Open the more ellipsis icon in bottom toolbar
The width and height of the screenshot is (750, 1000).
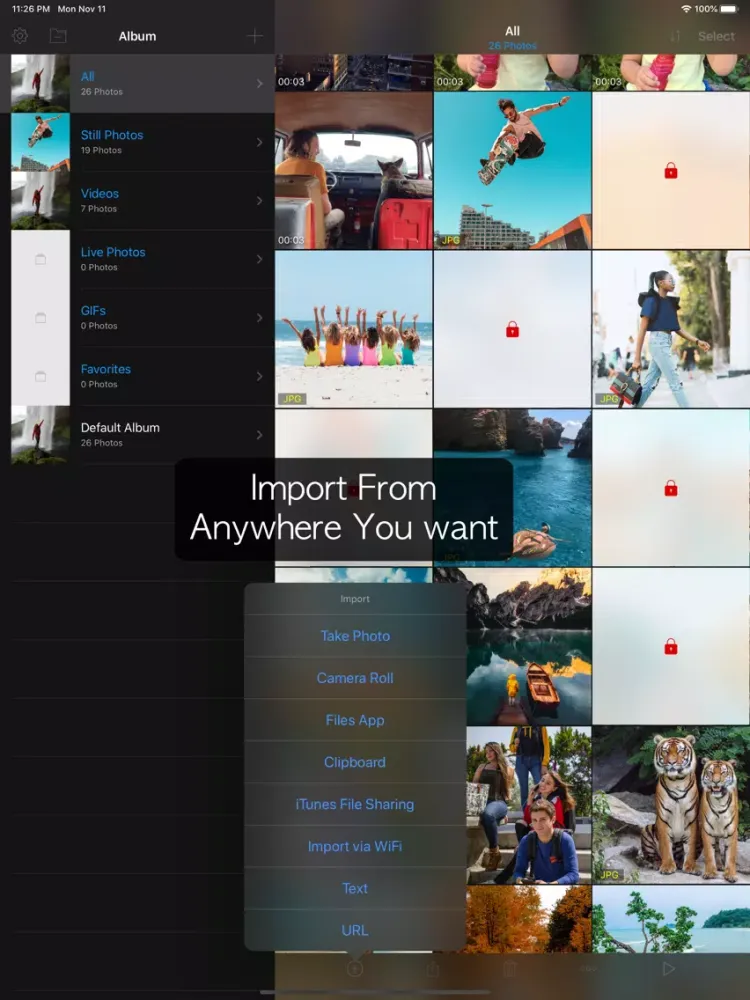(589, 969)
